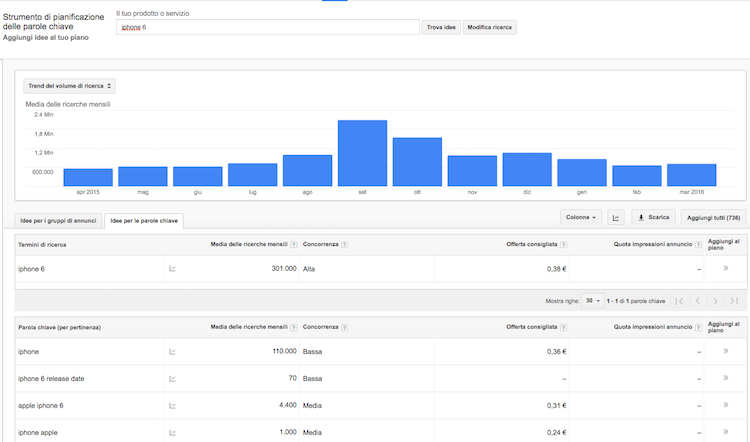Click trend chart icon for "apple iphone 6"
The width and height of the screenshot is (750, 442).
[172, 405]
